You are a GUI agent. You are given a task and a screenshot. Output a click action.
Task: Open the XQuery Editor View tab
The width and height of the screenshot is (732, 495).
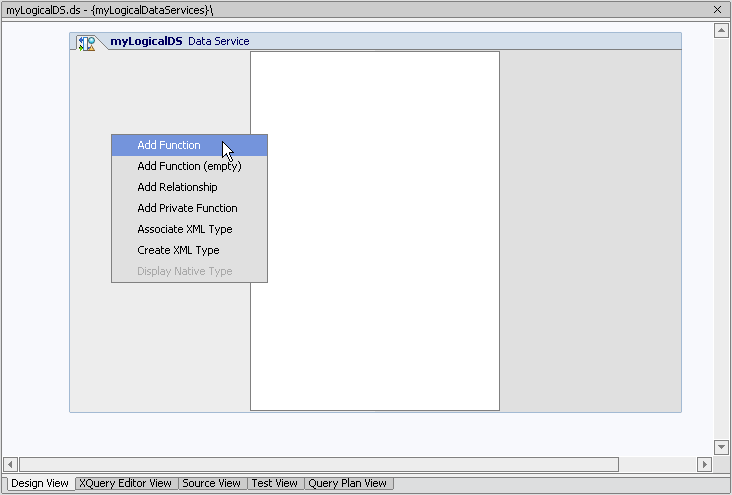coord(126,483)
